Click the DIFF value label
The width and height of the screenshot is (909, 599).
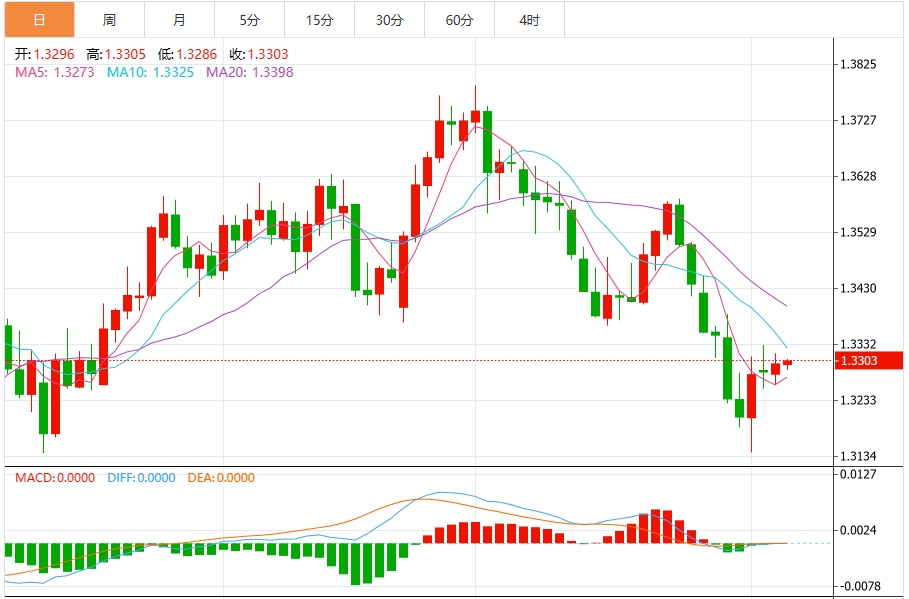(141, 478)
